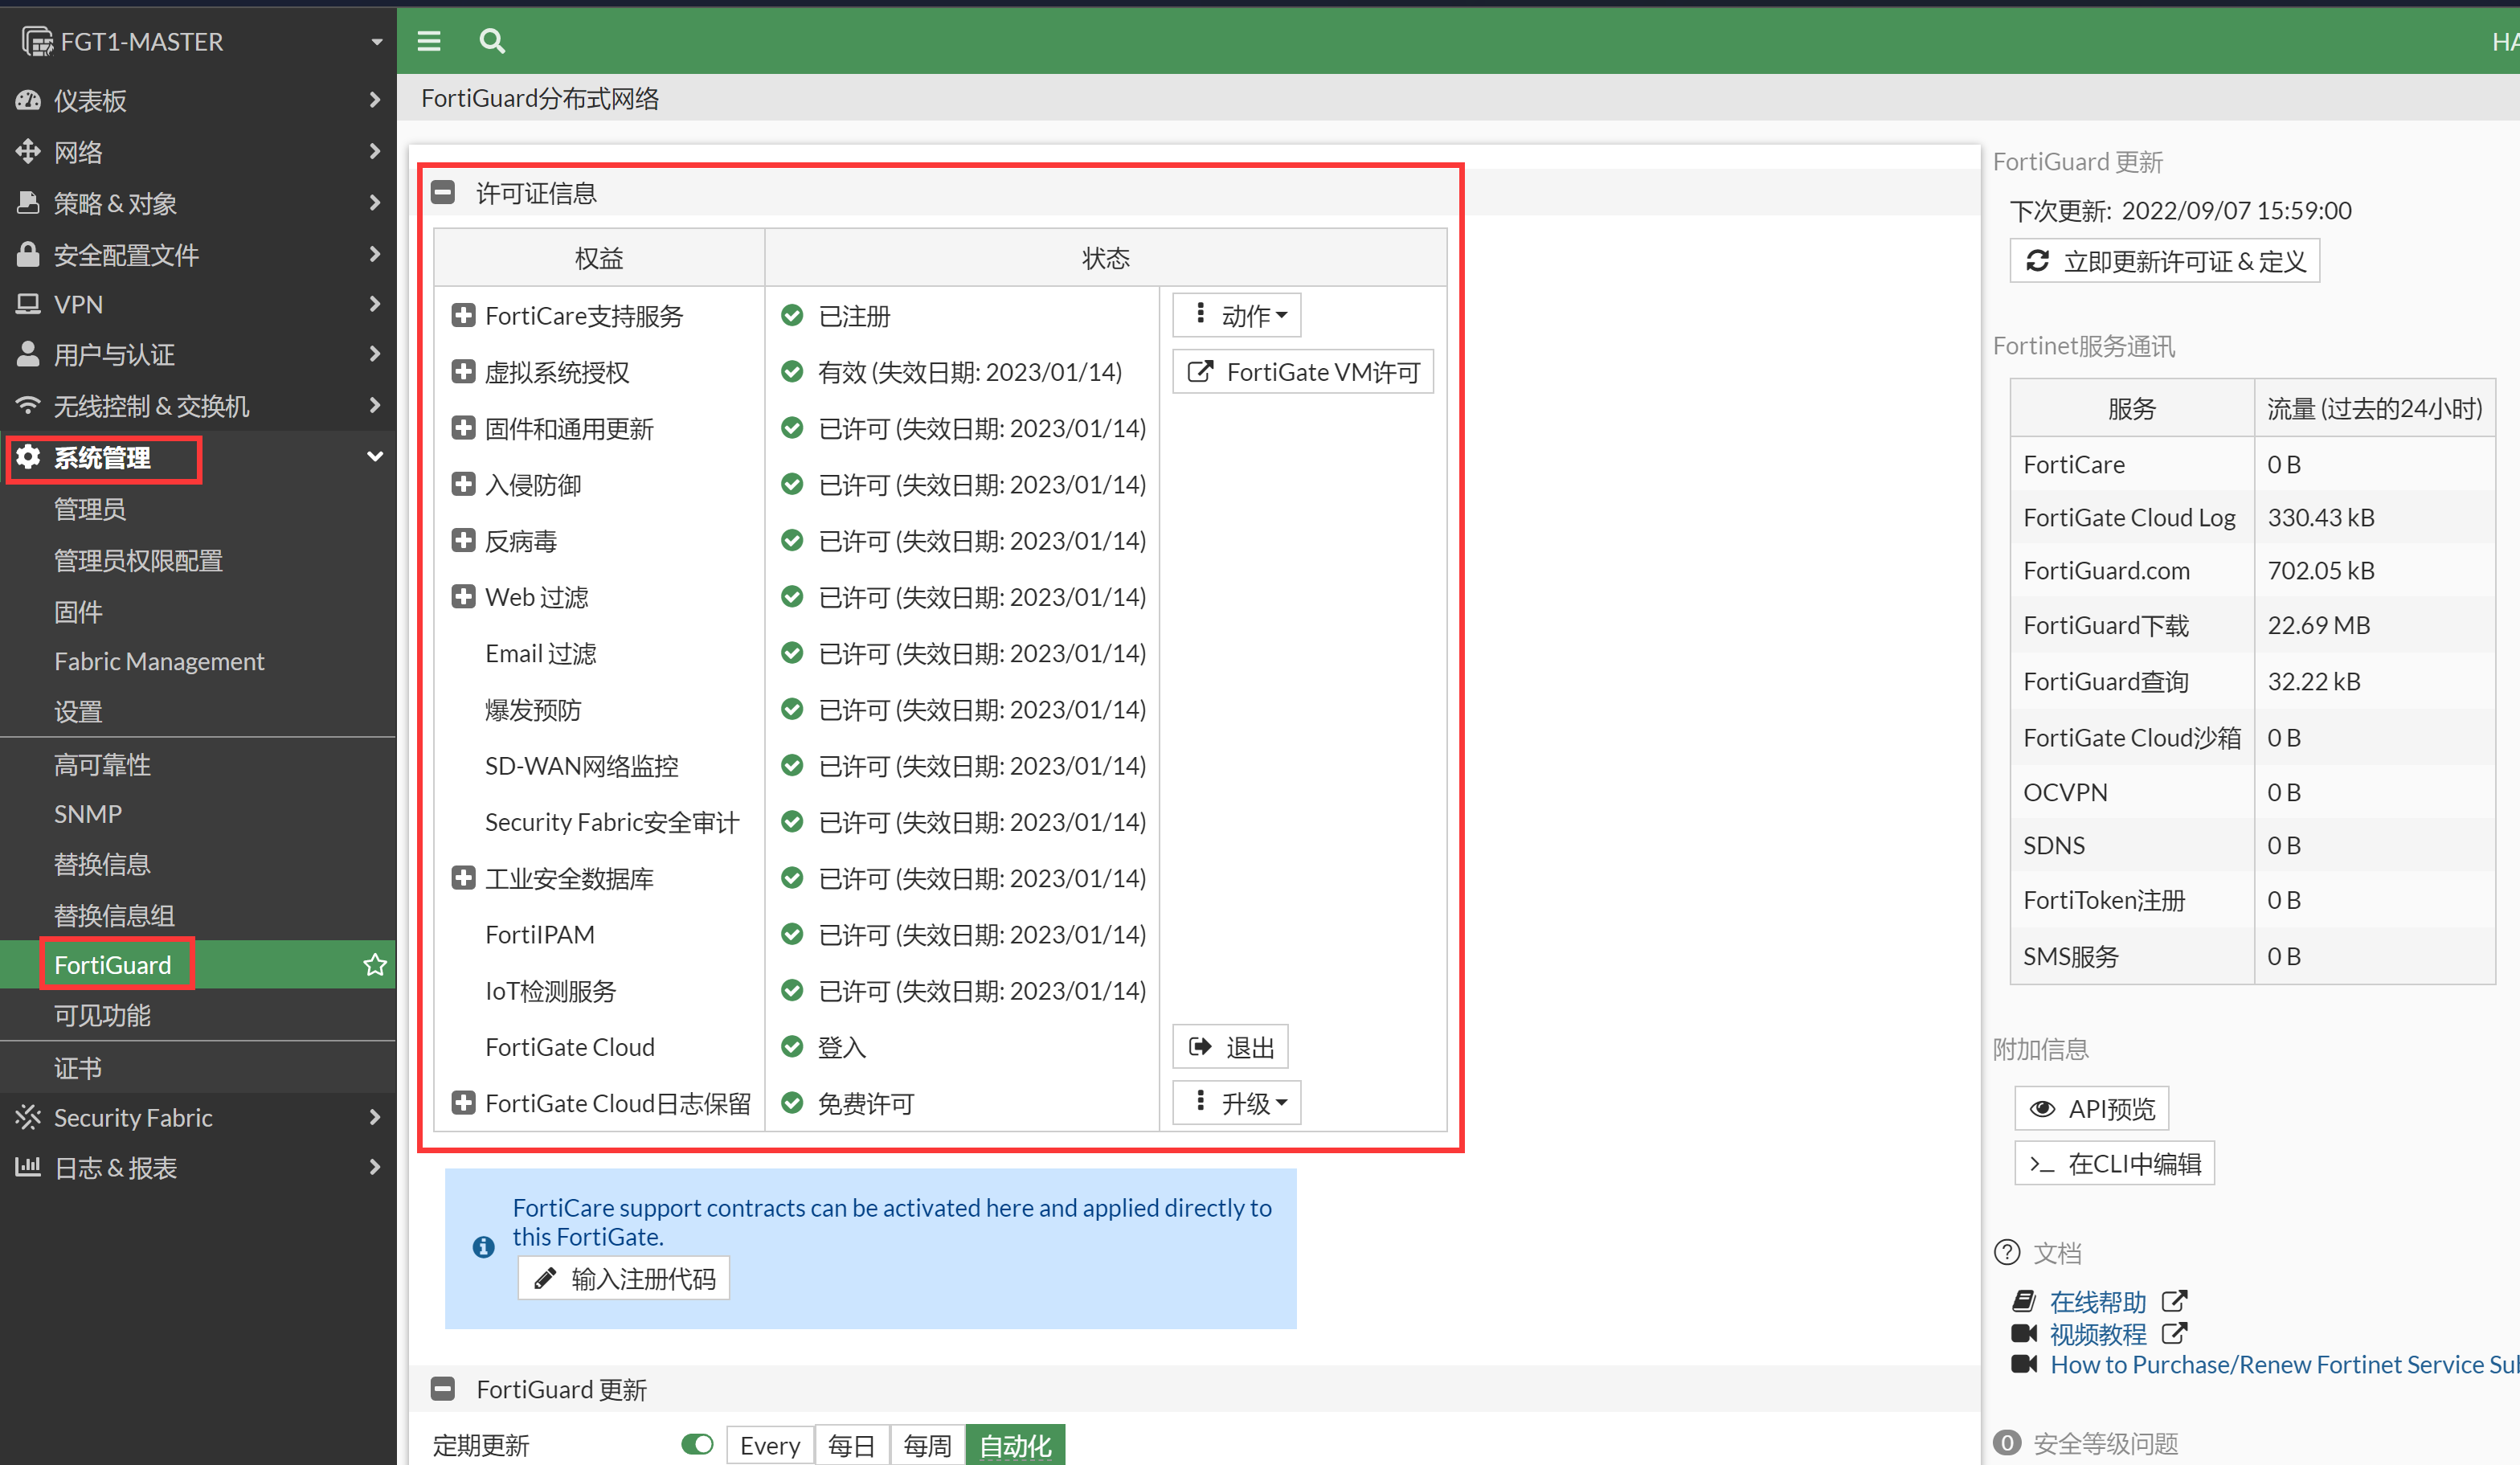
Task: Open the 高可靠性 menu item
Action: click(102, 764)
